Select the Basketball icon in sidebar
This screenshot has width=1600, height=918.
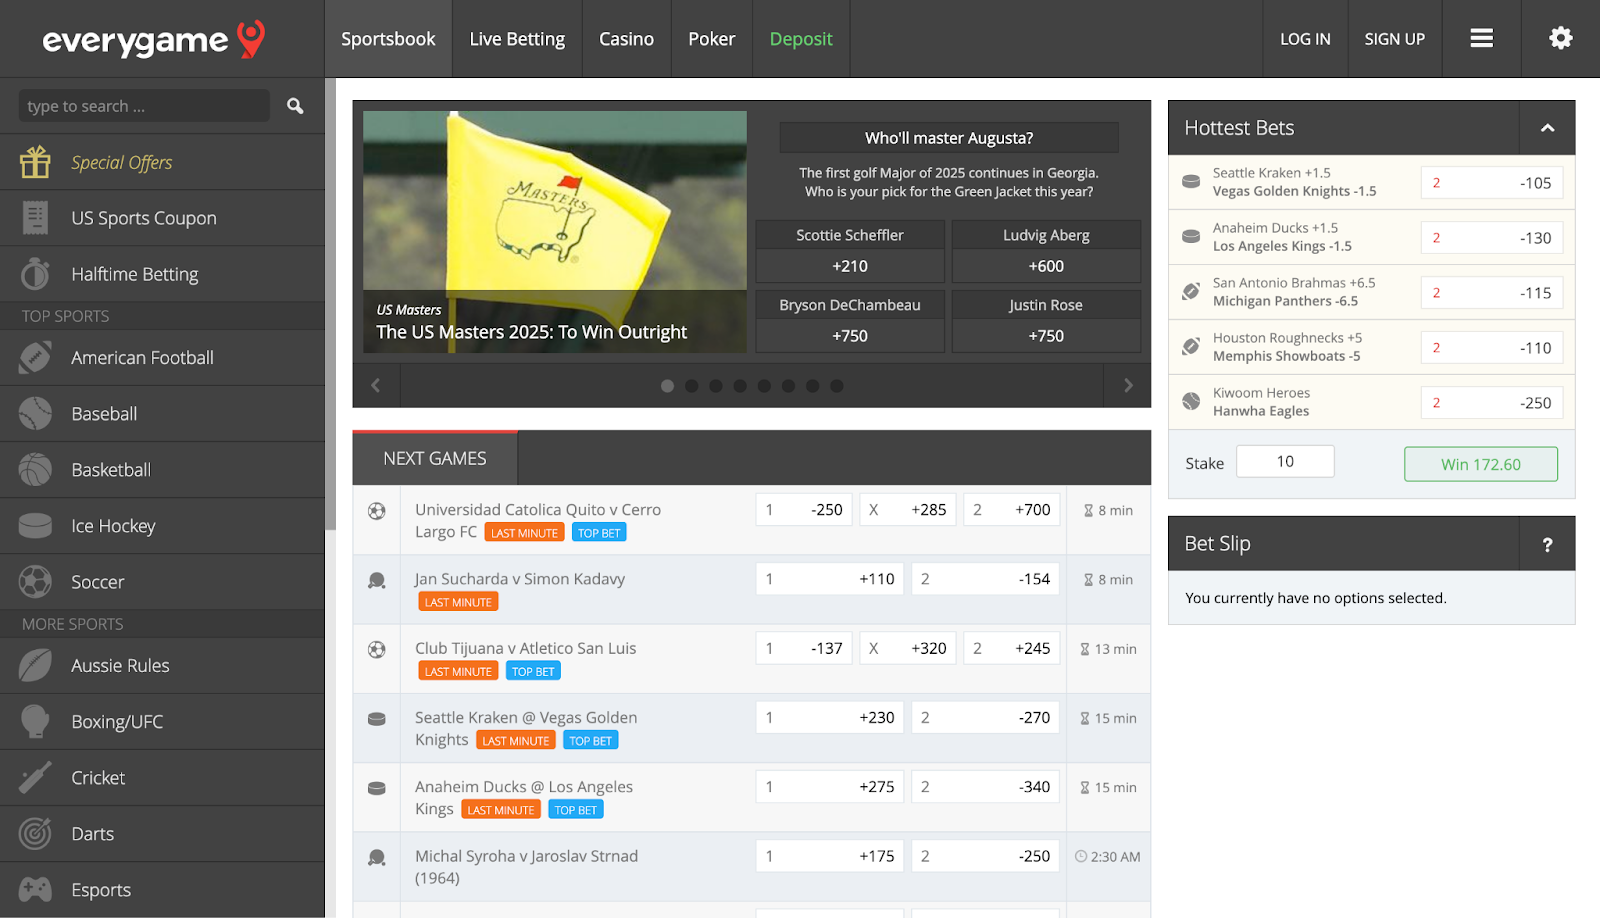35,470
